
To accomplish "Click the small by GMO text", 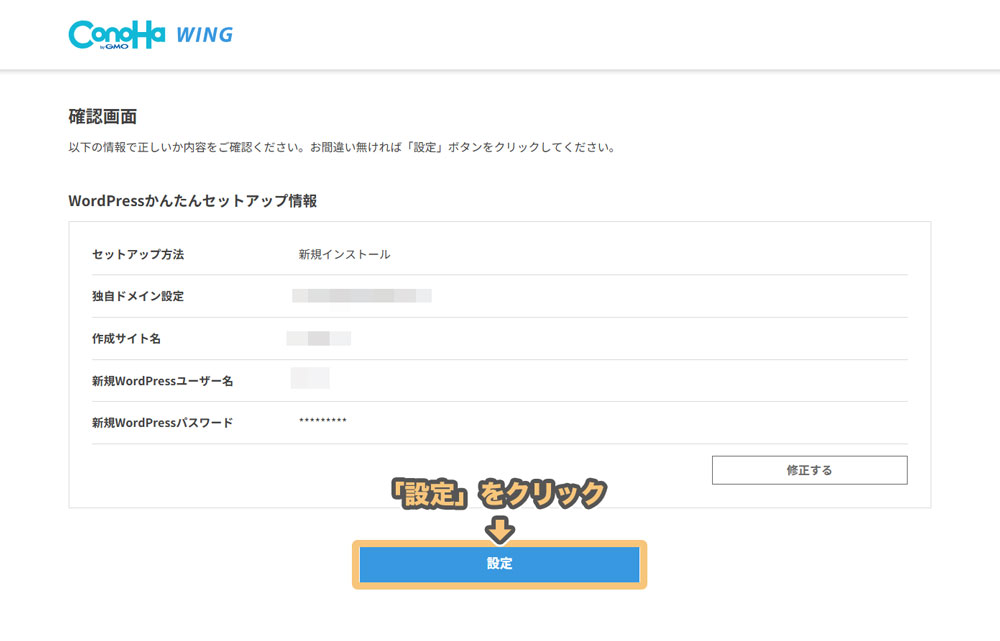I will click(114, 47).
